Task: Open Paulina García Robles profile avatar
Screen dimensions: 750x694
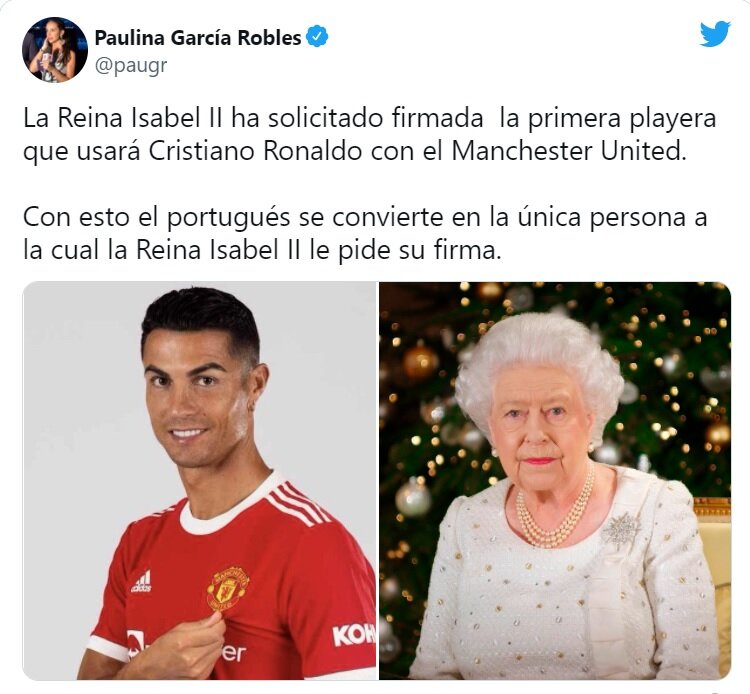Action: (55, 49)
